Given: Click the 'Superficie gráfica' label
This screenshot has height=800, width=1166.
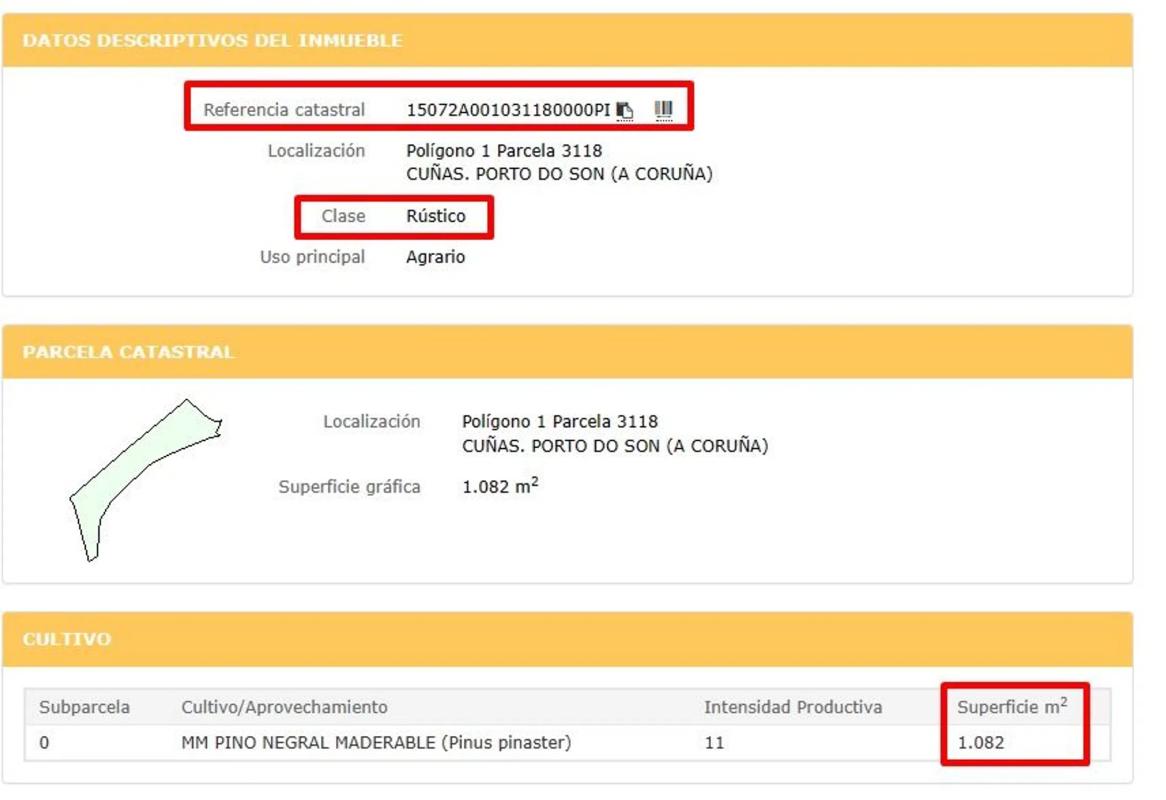Looking at the screenshot, I should [x=349, y=487].
